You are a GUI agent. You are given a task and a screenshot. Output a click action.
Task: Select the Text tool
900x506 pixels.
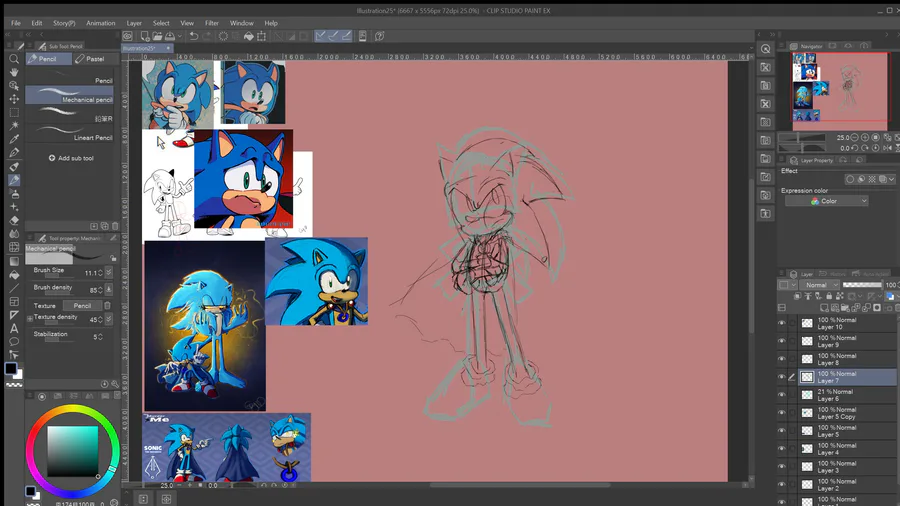14,329
